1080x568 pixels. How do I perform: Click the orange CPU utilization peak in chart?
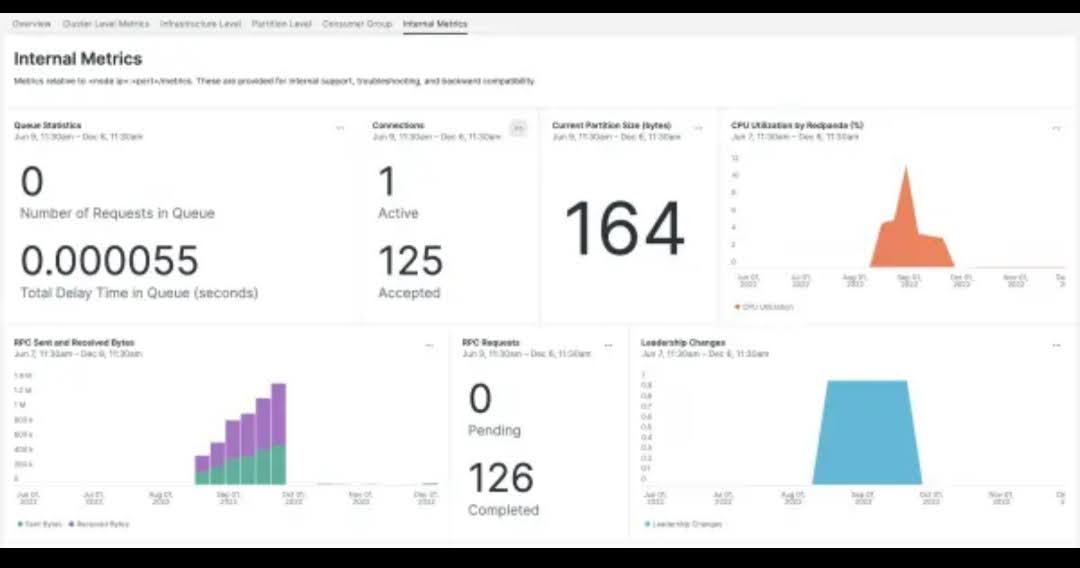pos(906,200)
